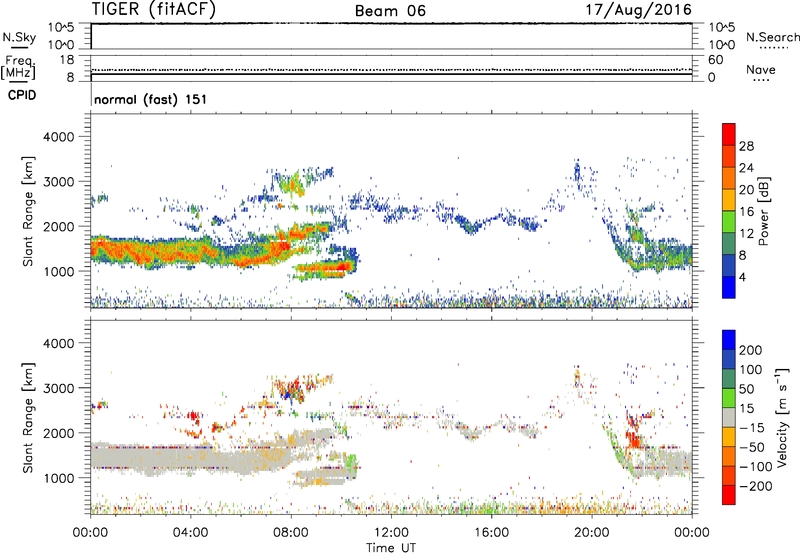Screen dimensions: 800x554
Task: Click the "Freq. [MHz]" axis label
Action: tap(19, 68)
